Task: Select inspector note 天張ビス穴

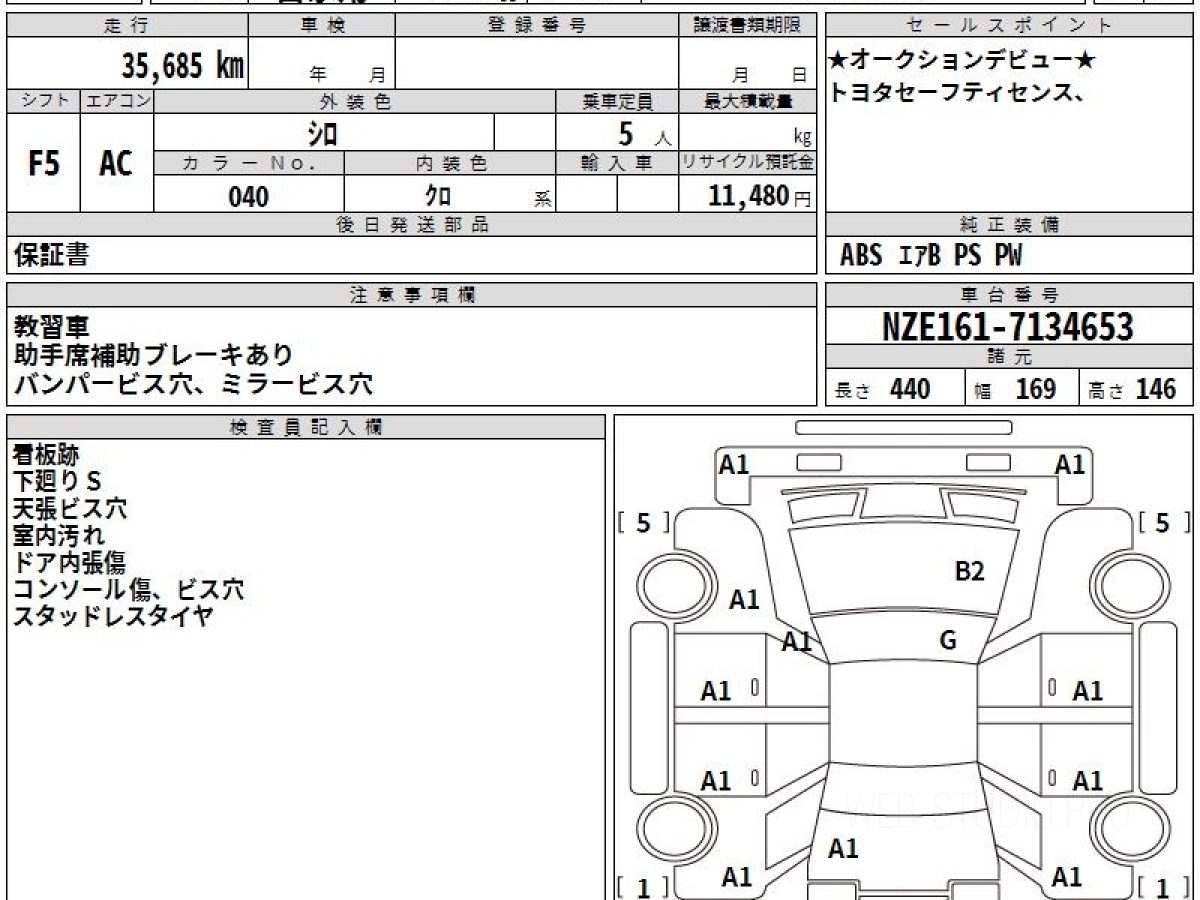Action: 70,509
